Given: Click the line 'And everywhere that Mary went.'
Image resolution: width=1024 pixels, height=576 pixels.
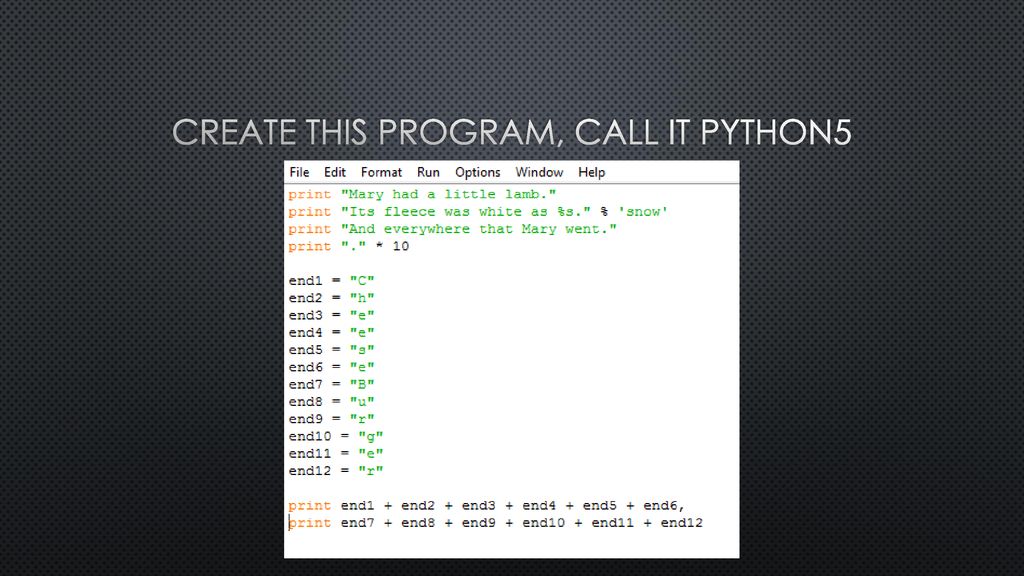Looking at the screenshot, I should (452, 229).
